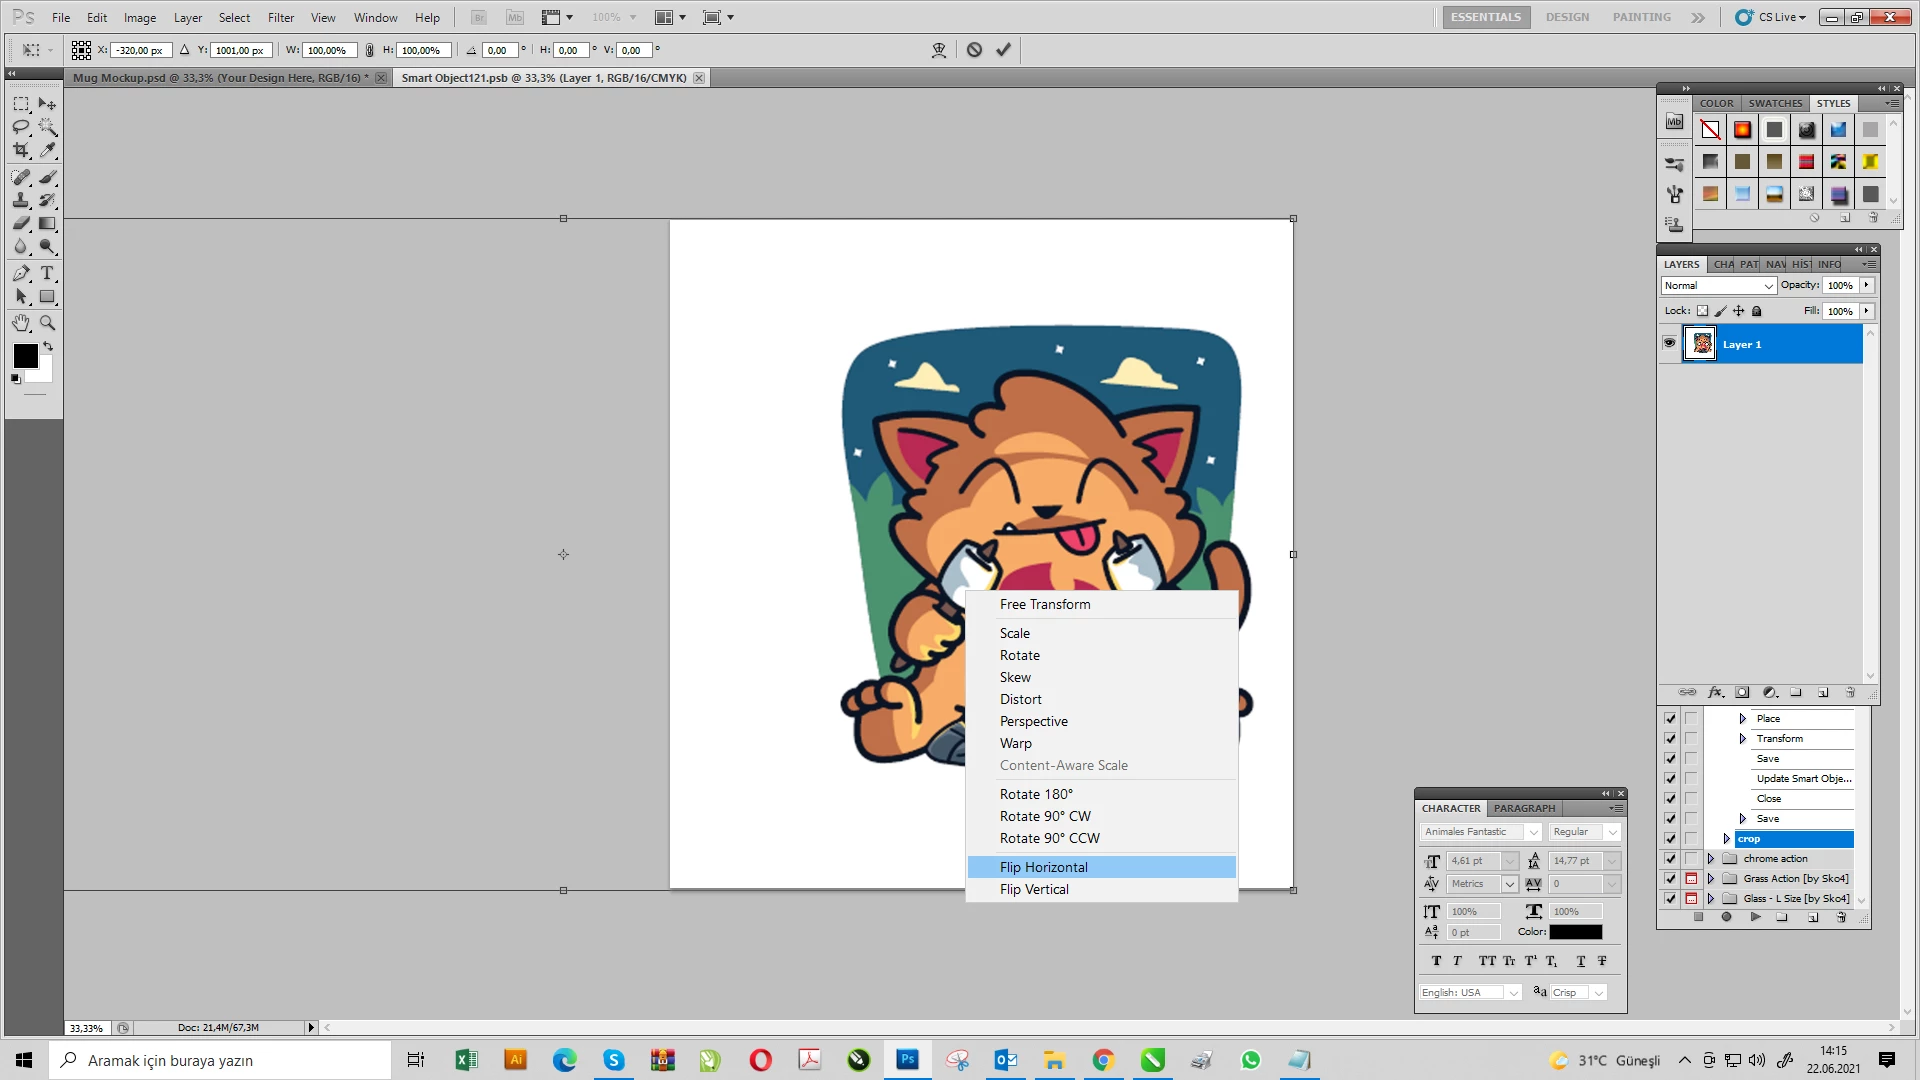Select the Zoom tool in toolbox
This screenshot has width=1920, height=1080.
47,323
